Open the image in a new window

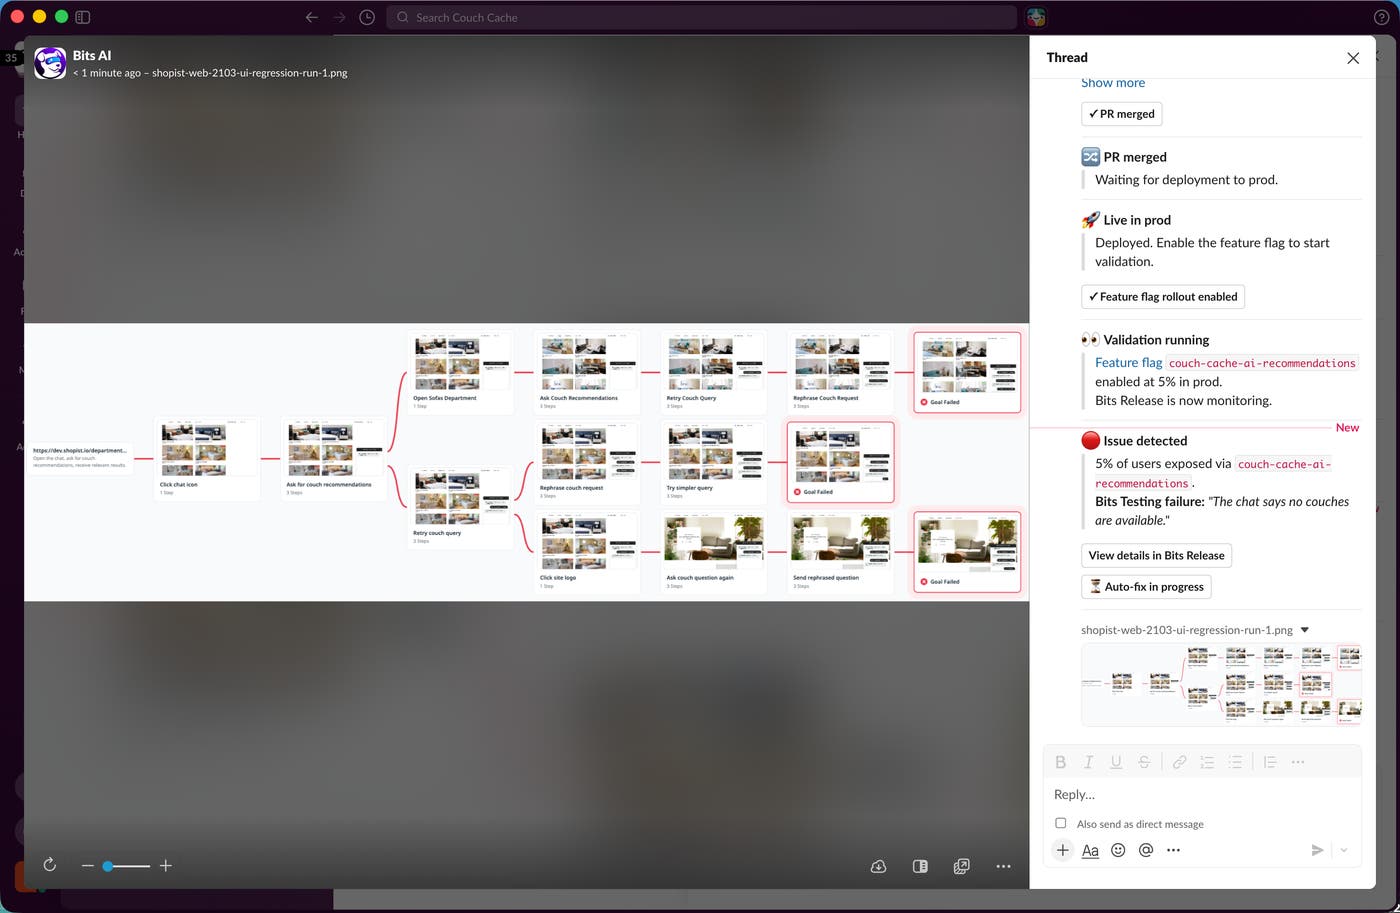961,866
